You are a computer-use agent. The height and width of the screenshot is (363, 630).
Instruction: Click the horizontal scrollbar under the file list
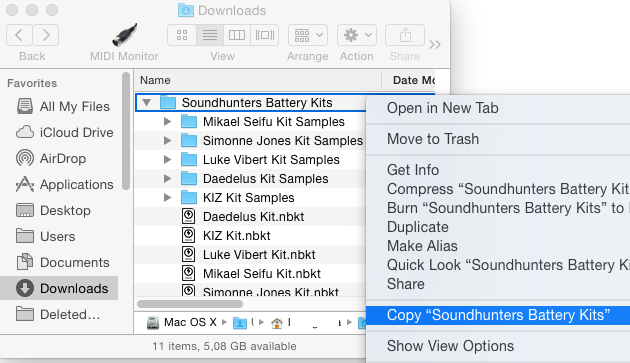point(190,304)
